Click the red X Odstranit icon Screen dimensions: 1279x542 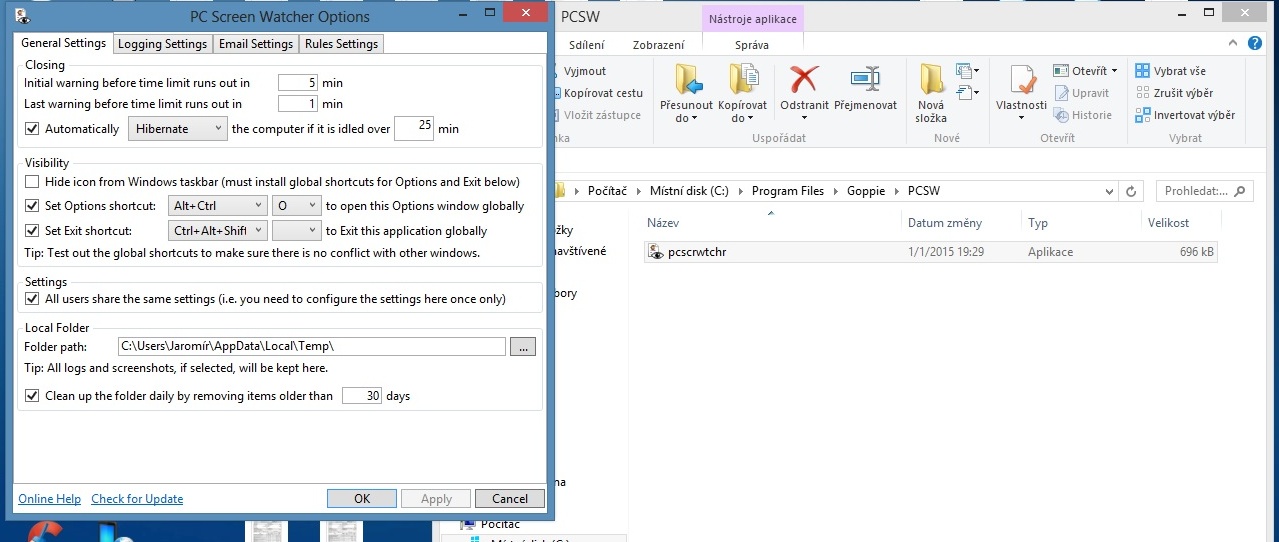(804, 80)
